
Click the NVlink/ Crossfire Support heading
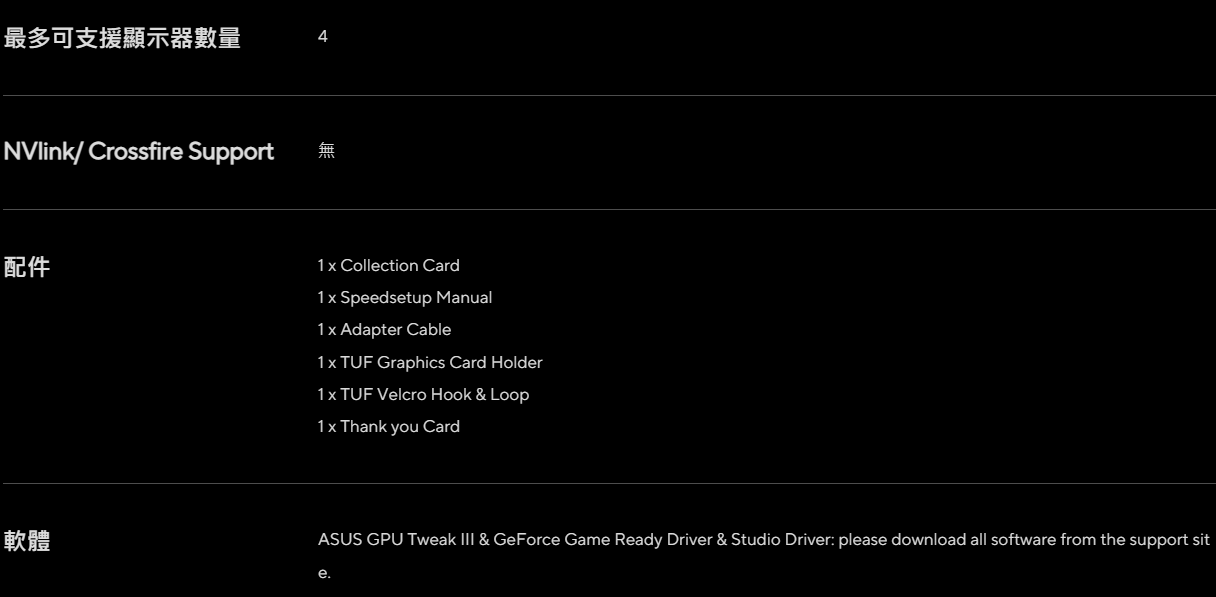[139, 152]
